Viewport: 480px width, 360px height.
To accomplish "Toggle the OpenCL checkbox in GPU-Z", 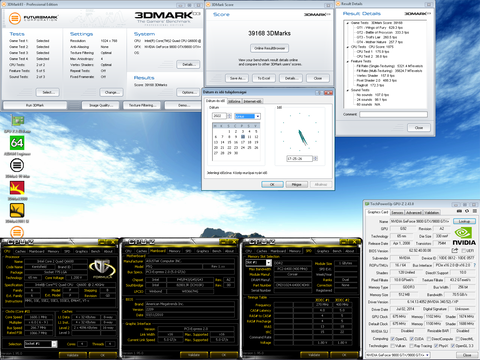I will (x=393, y=339).
